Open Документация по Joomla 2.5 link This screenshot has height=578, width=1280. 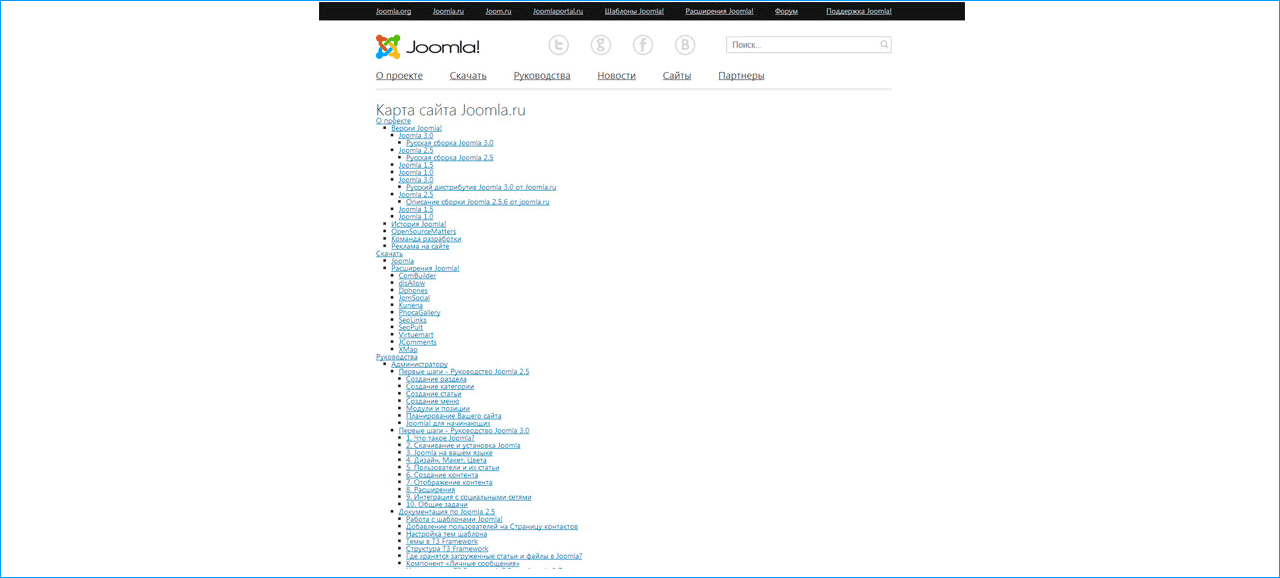446,512
